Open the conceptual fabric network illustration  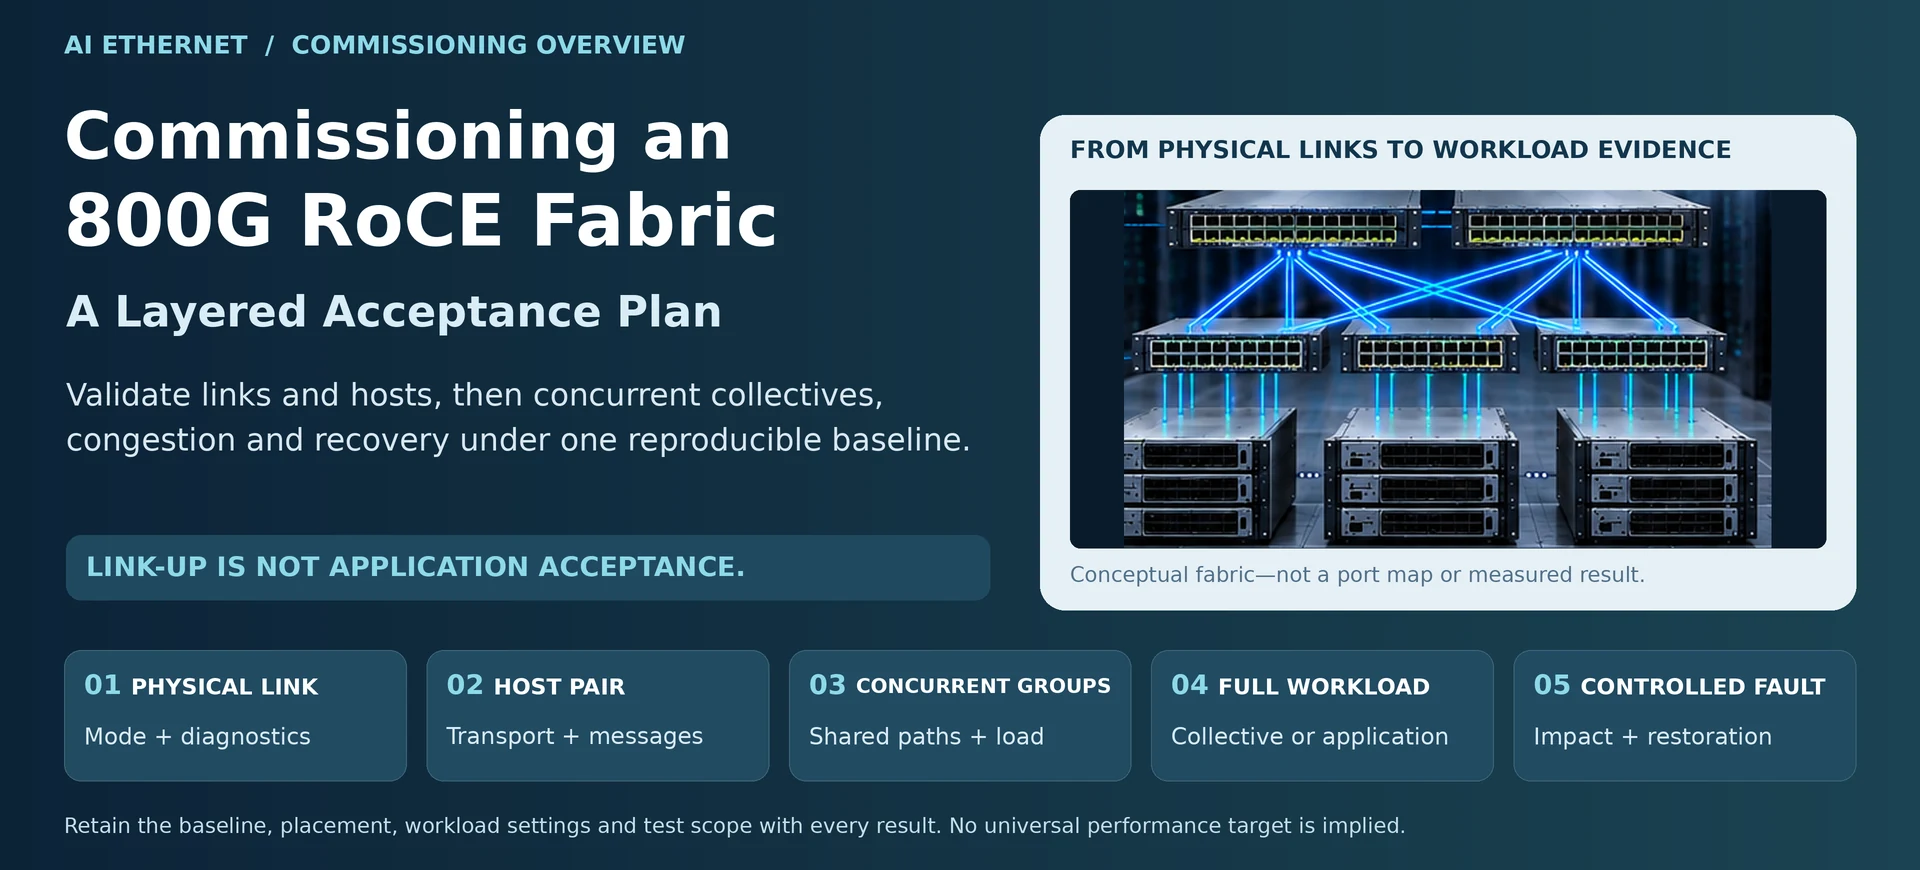1448,369
